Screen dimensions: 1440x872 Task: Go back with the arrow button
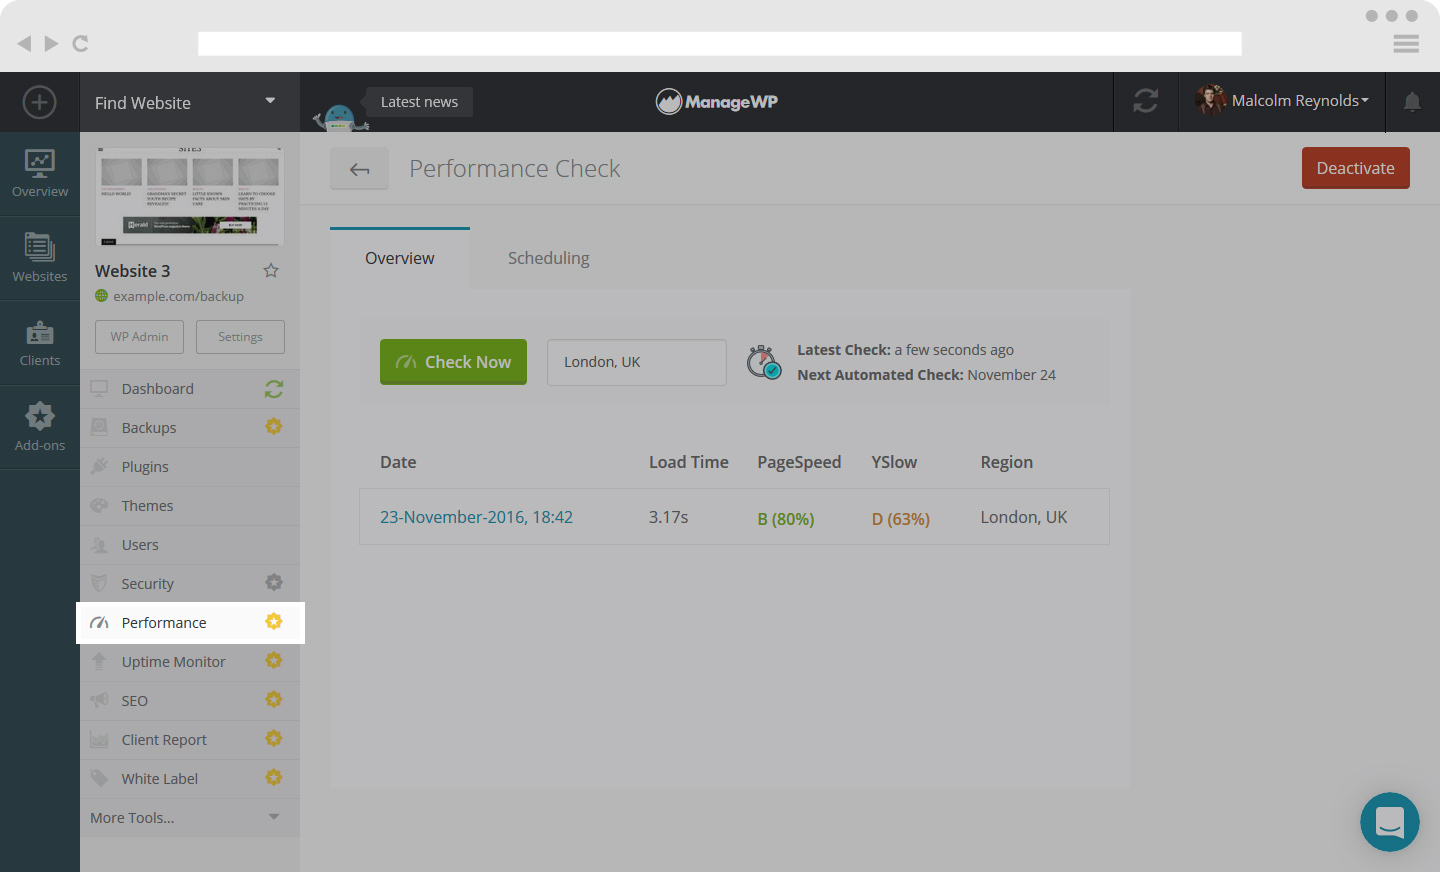[x=360, y=169]
